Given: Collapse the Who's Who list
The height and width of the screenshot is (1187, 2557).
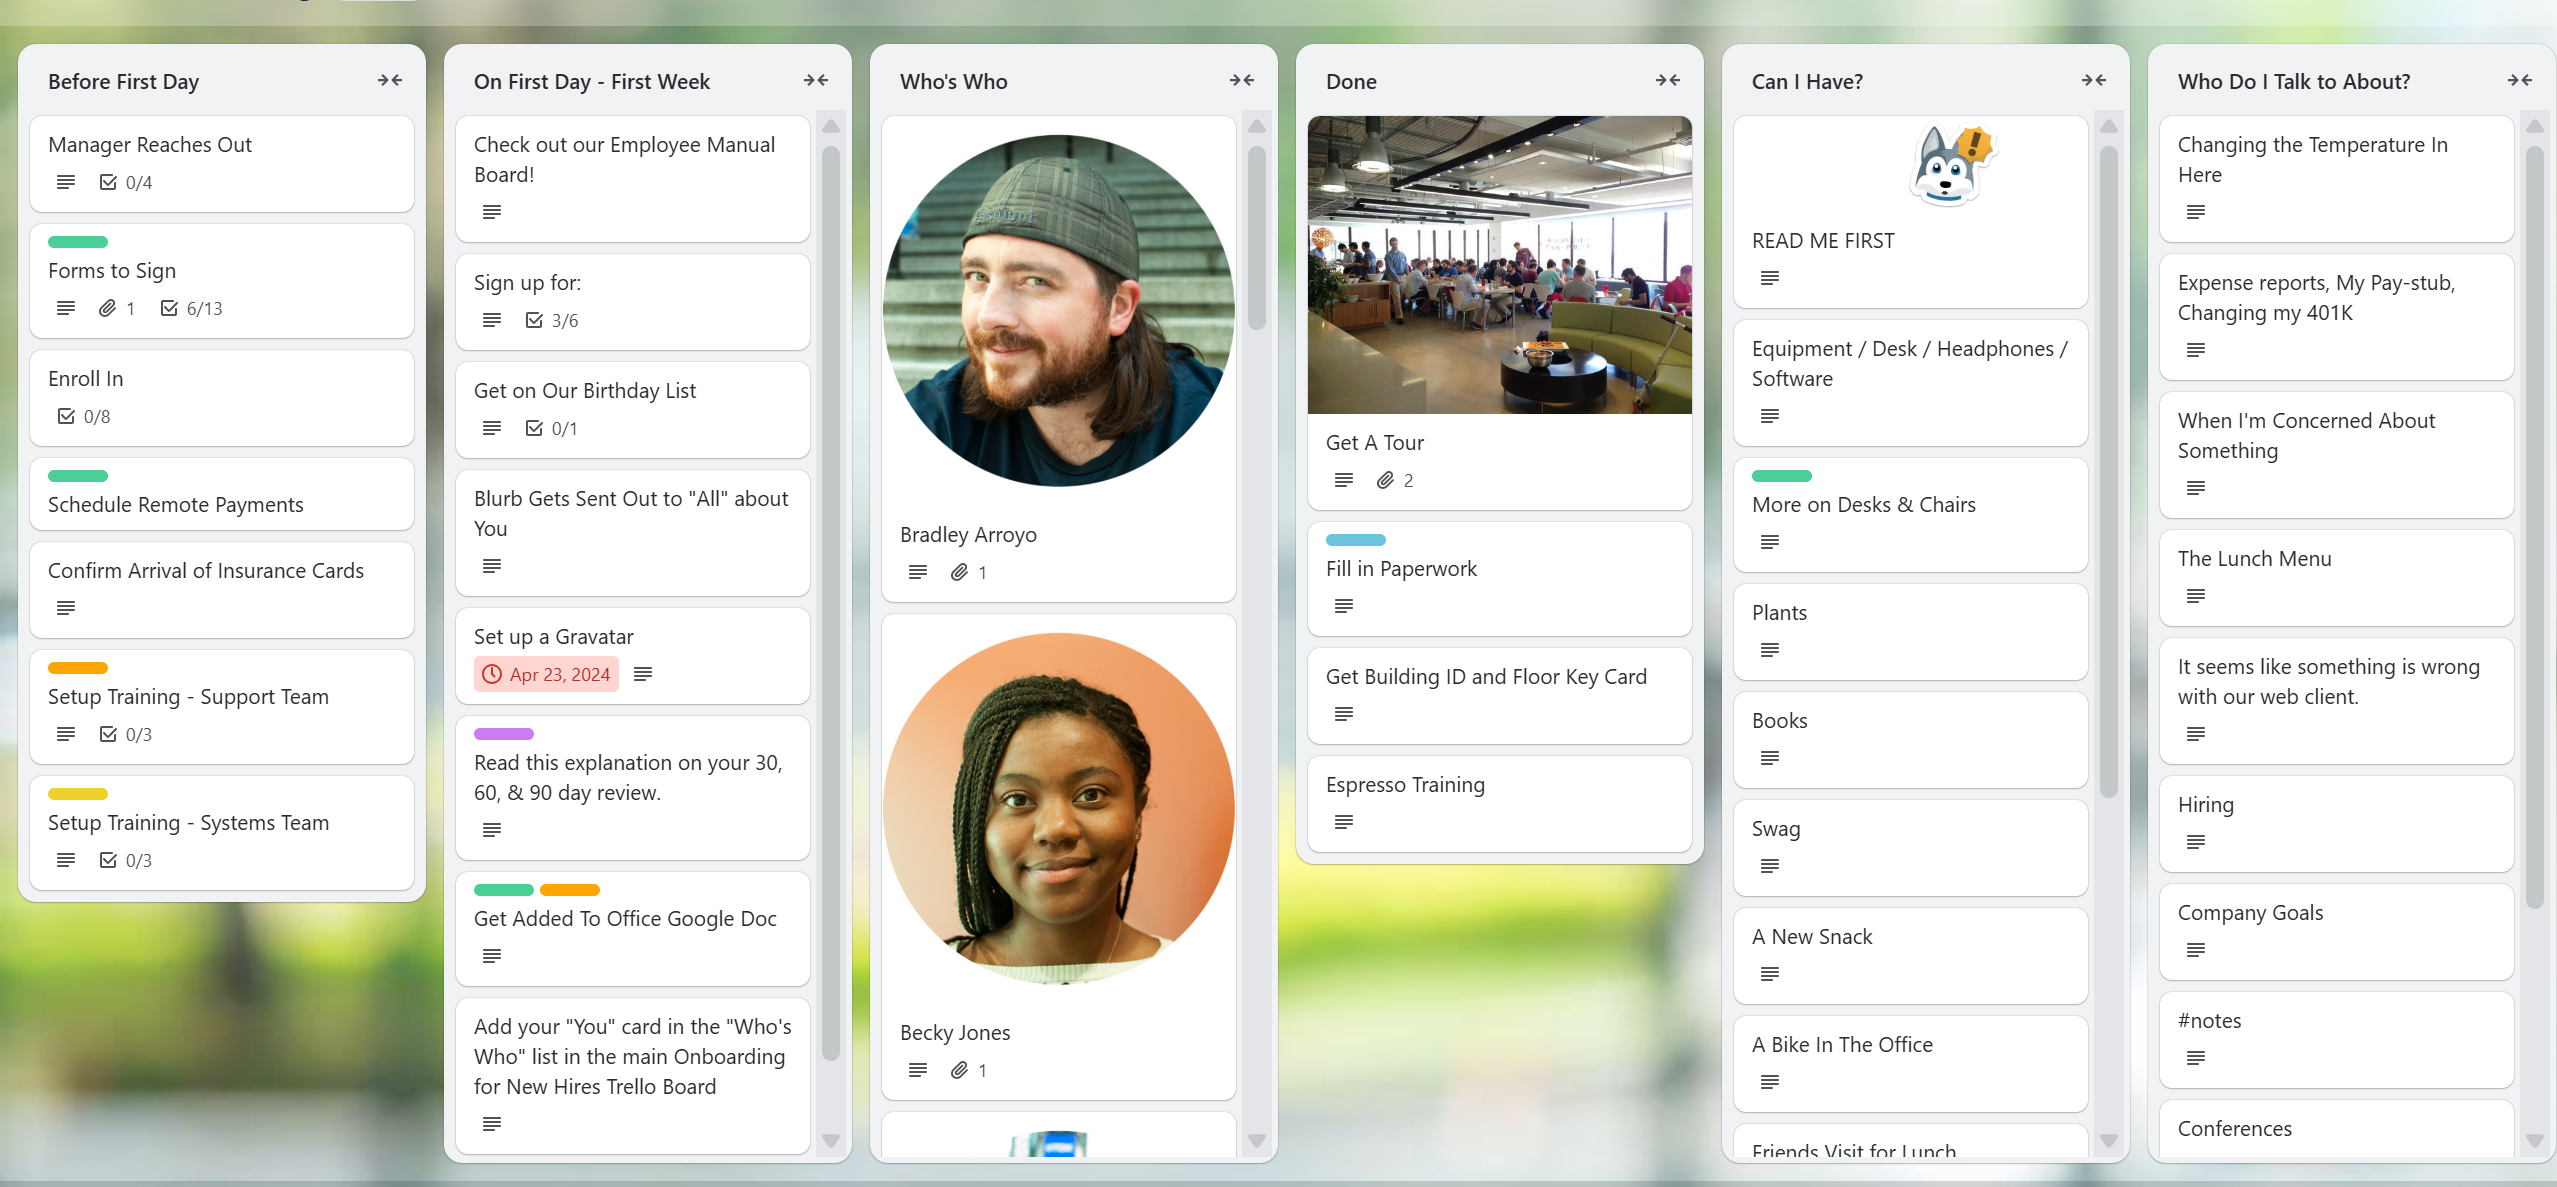Looking at the screenshot, I should pyautogui.click(x=1242, y=81).
